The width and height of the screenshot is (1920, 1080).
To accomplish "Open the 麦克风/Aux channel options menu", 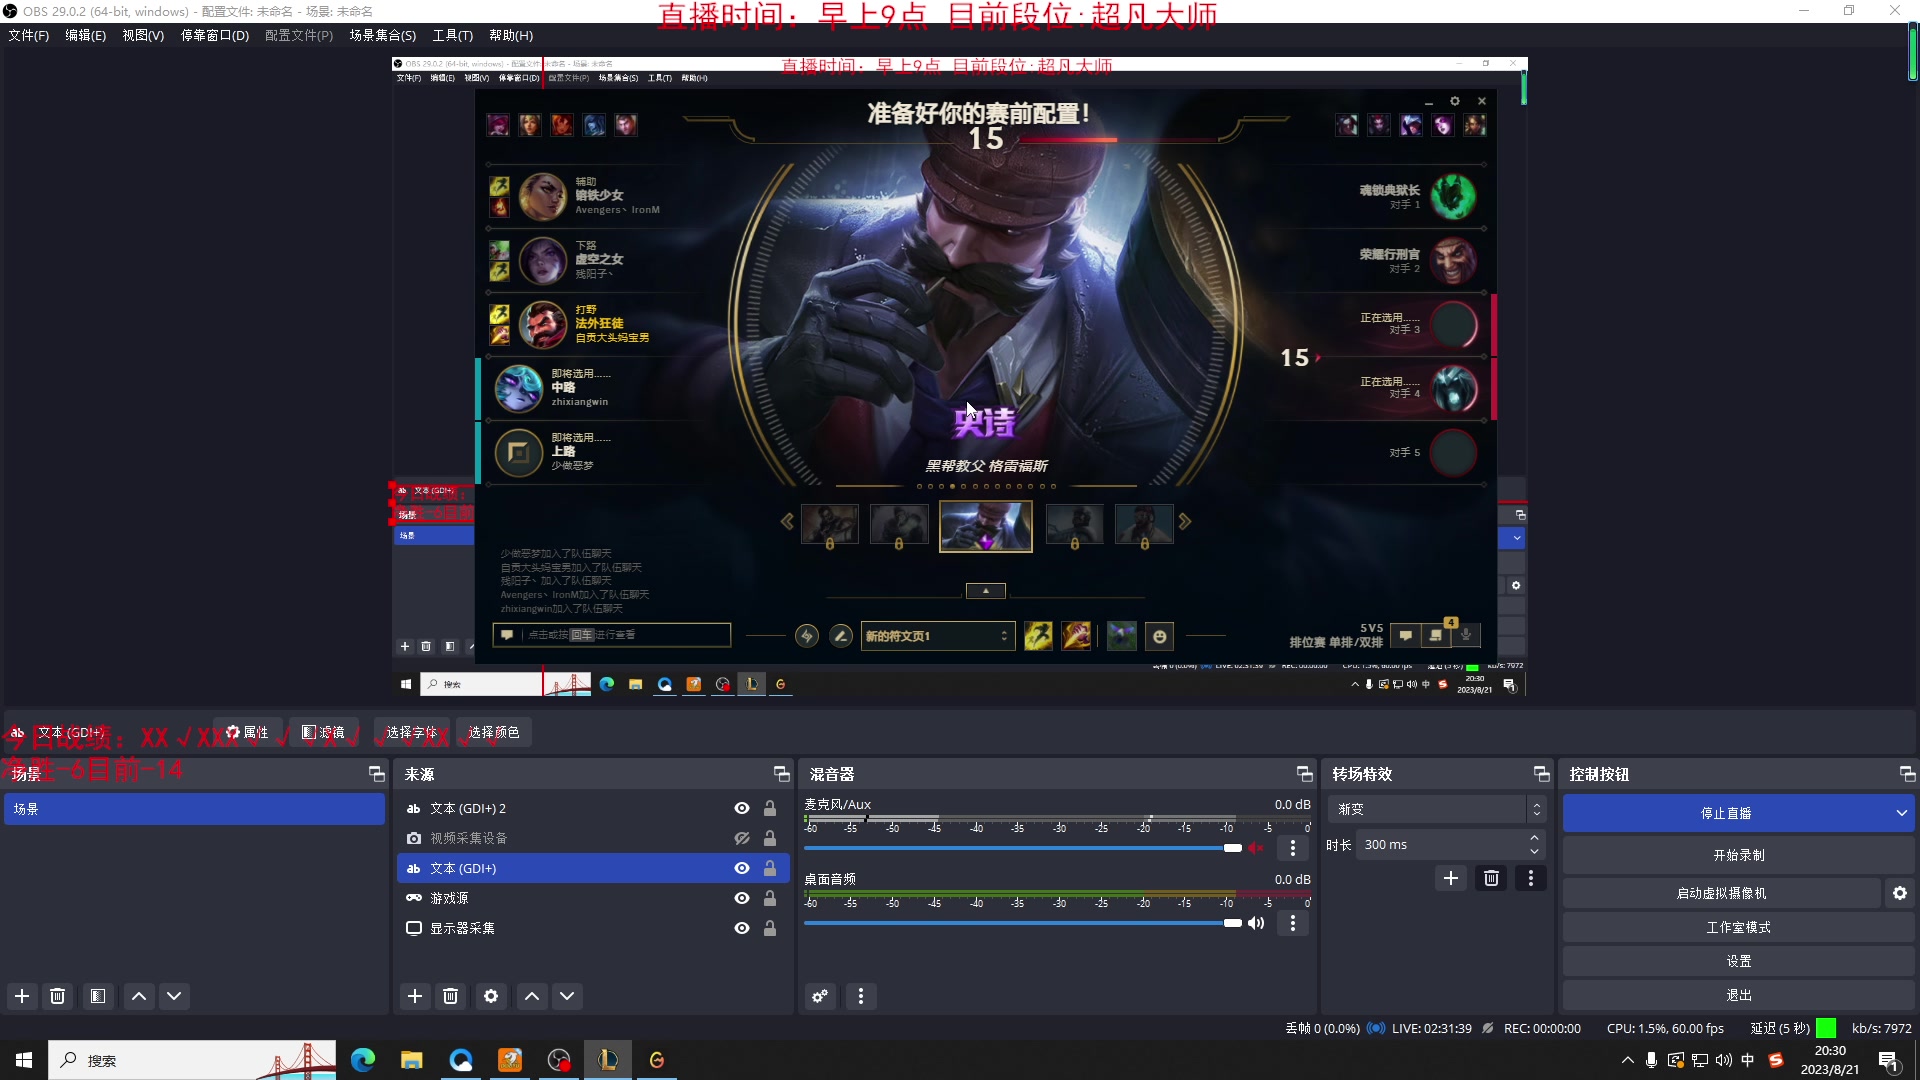I will coord(1293,848).
